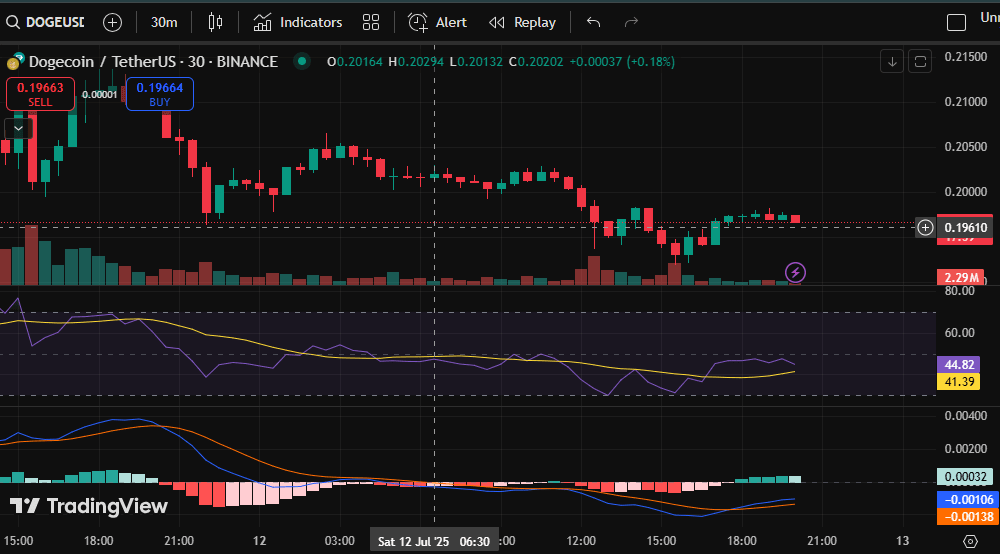The height and width of the screenshot is (554, 1000).
Task: Click the redo arrow icon
Action: point(631,22)
